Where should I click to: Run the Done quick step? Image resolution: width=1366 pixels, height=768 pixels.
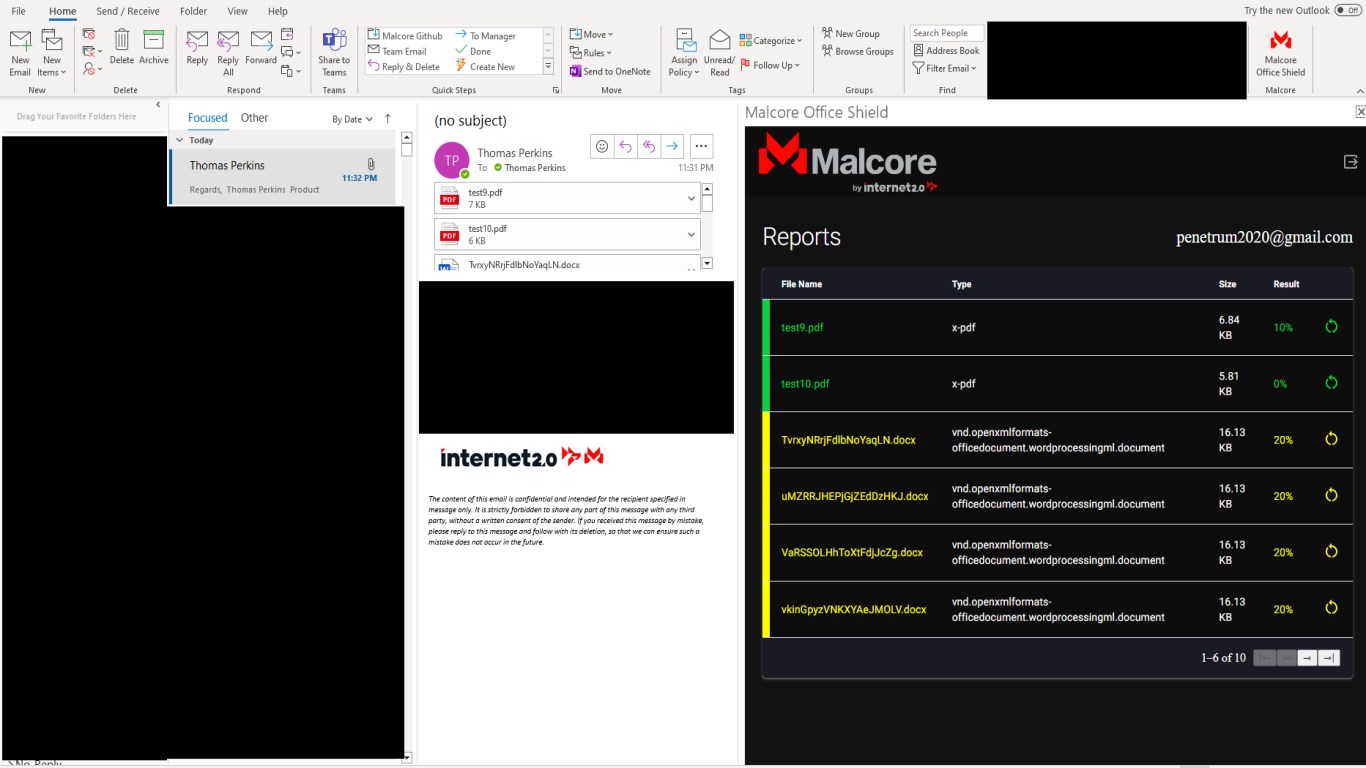pyautogui.click(x=474, y=51)
